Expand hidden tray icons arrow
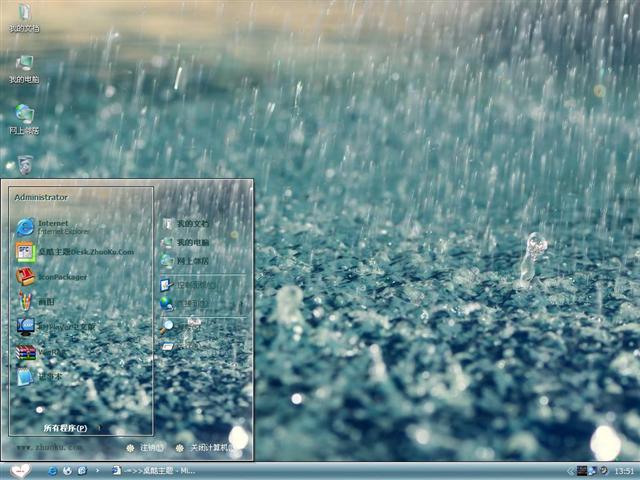 click(571, 471)
